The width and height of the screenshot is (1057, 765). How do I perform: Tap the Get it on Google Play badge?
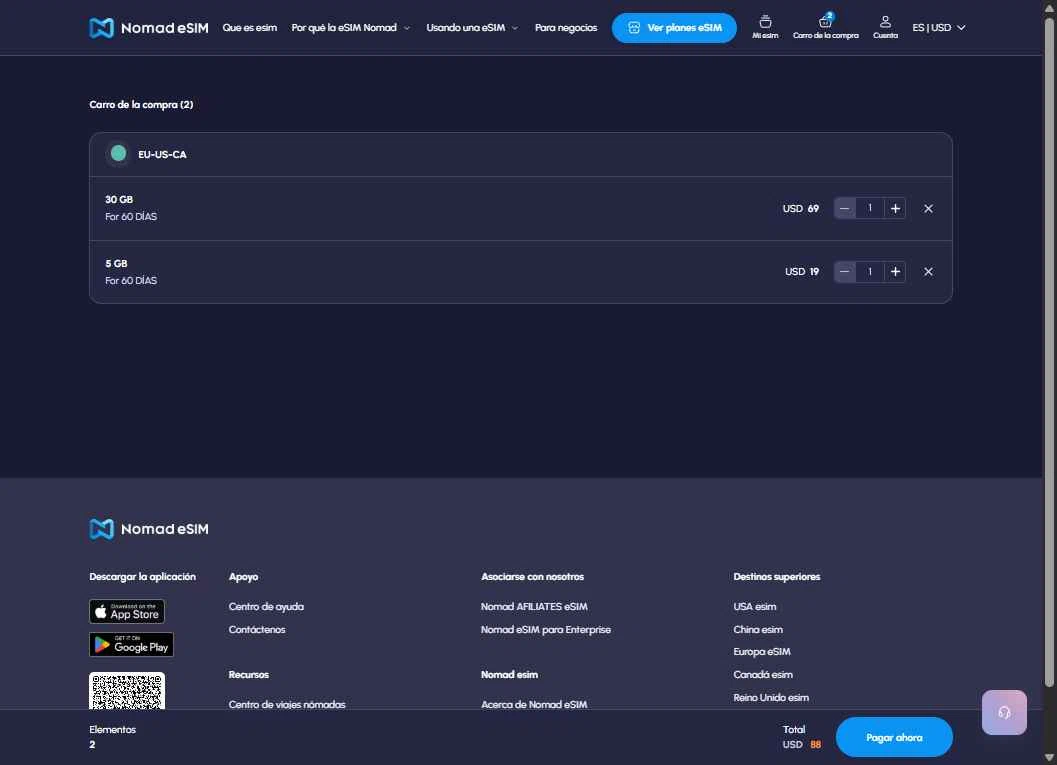point(131,644)
